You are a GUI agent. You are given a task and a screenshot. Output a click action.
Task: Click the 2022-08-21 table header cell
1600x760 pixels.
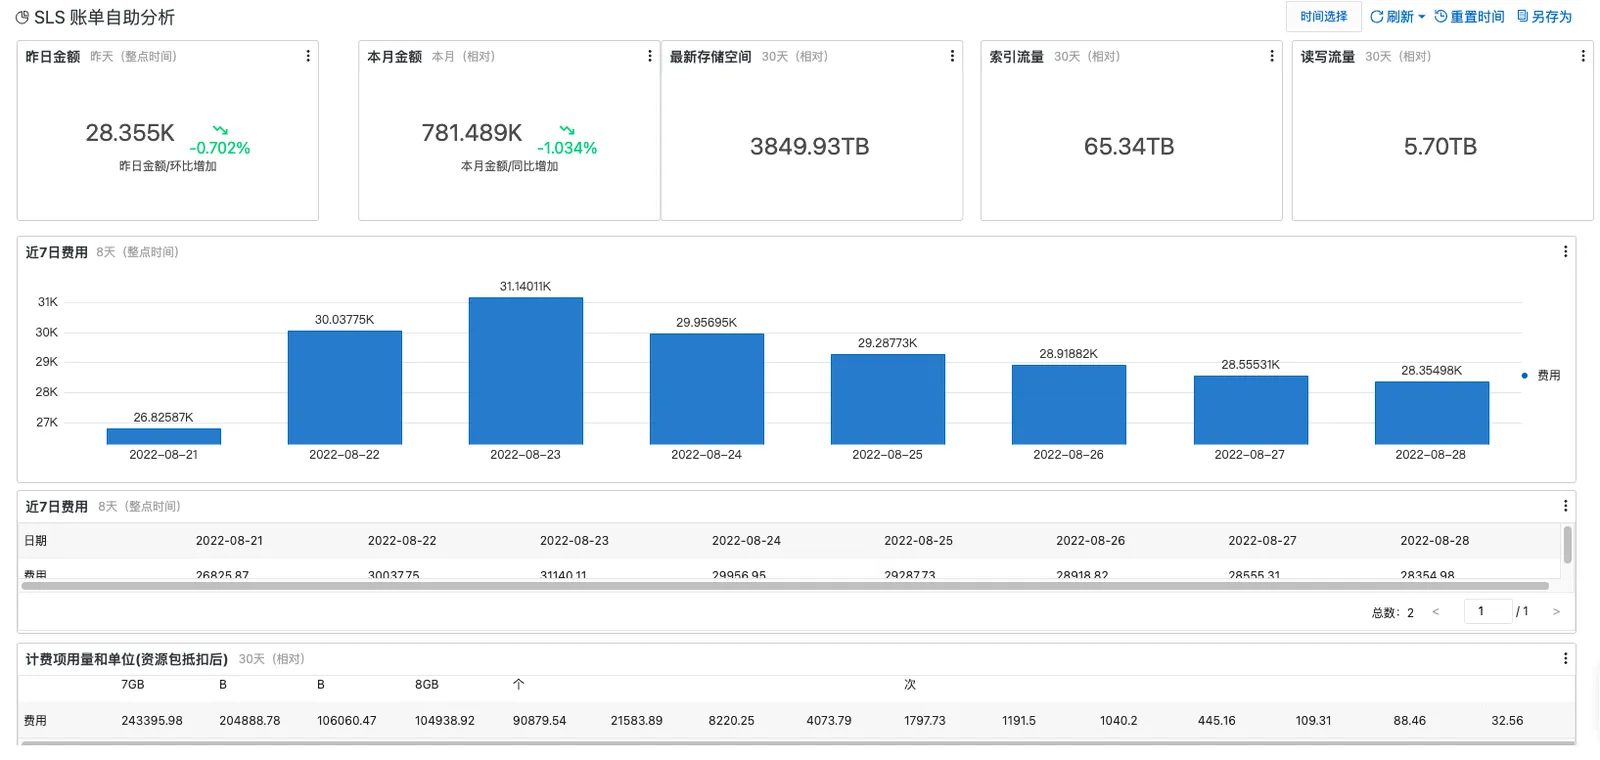(229, 541)
